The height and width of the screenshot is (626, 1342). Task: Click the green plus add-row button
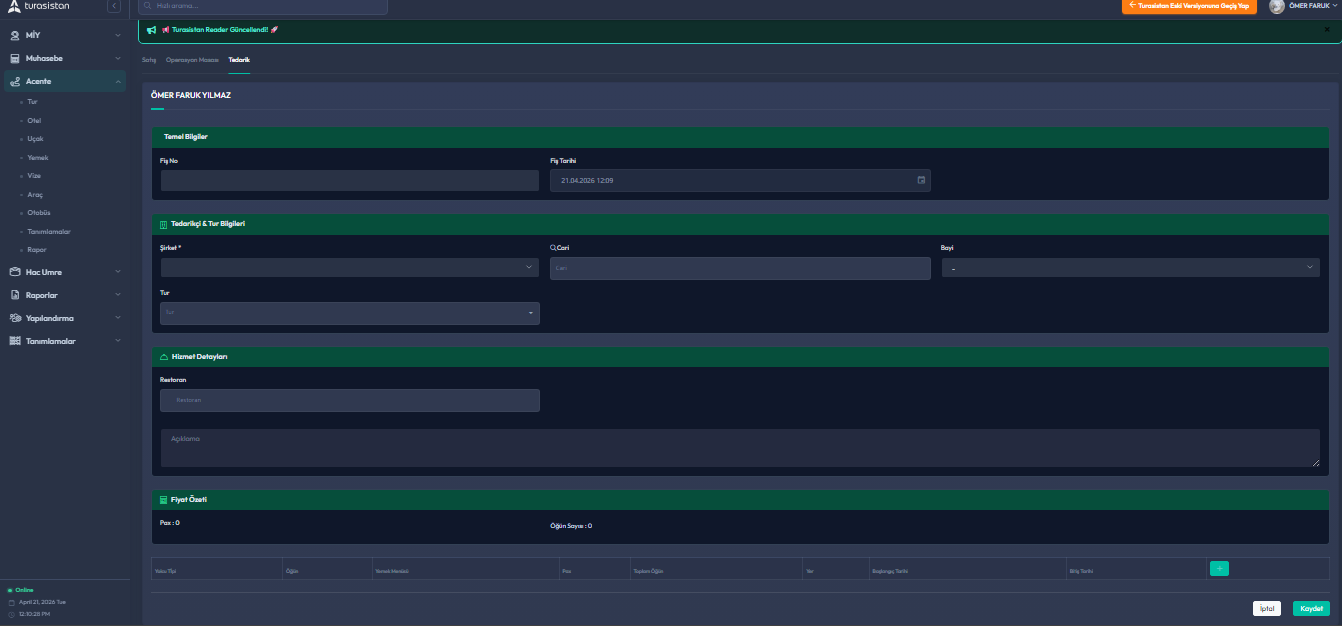point(1219,568)
